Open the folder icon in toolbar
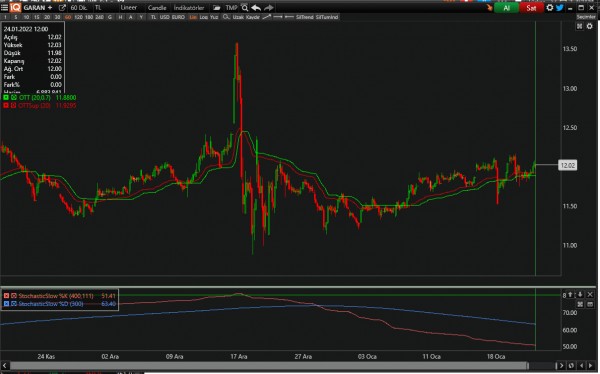Screen dimensions: 600x374 [x=217, y=8]
